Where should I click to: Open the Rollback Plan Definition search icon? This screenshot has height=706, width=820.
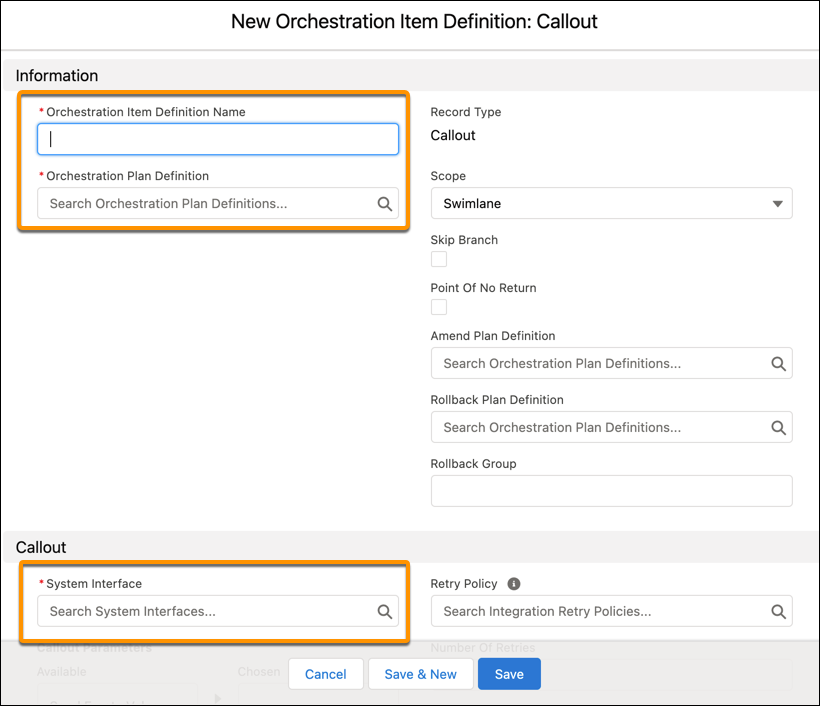click(778, 427)
